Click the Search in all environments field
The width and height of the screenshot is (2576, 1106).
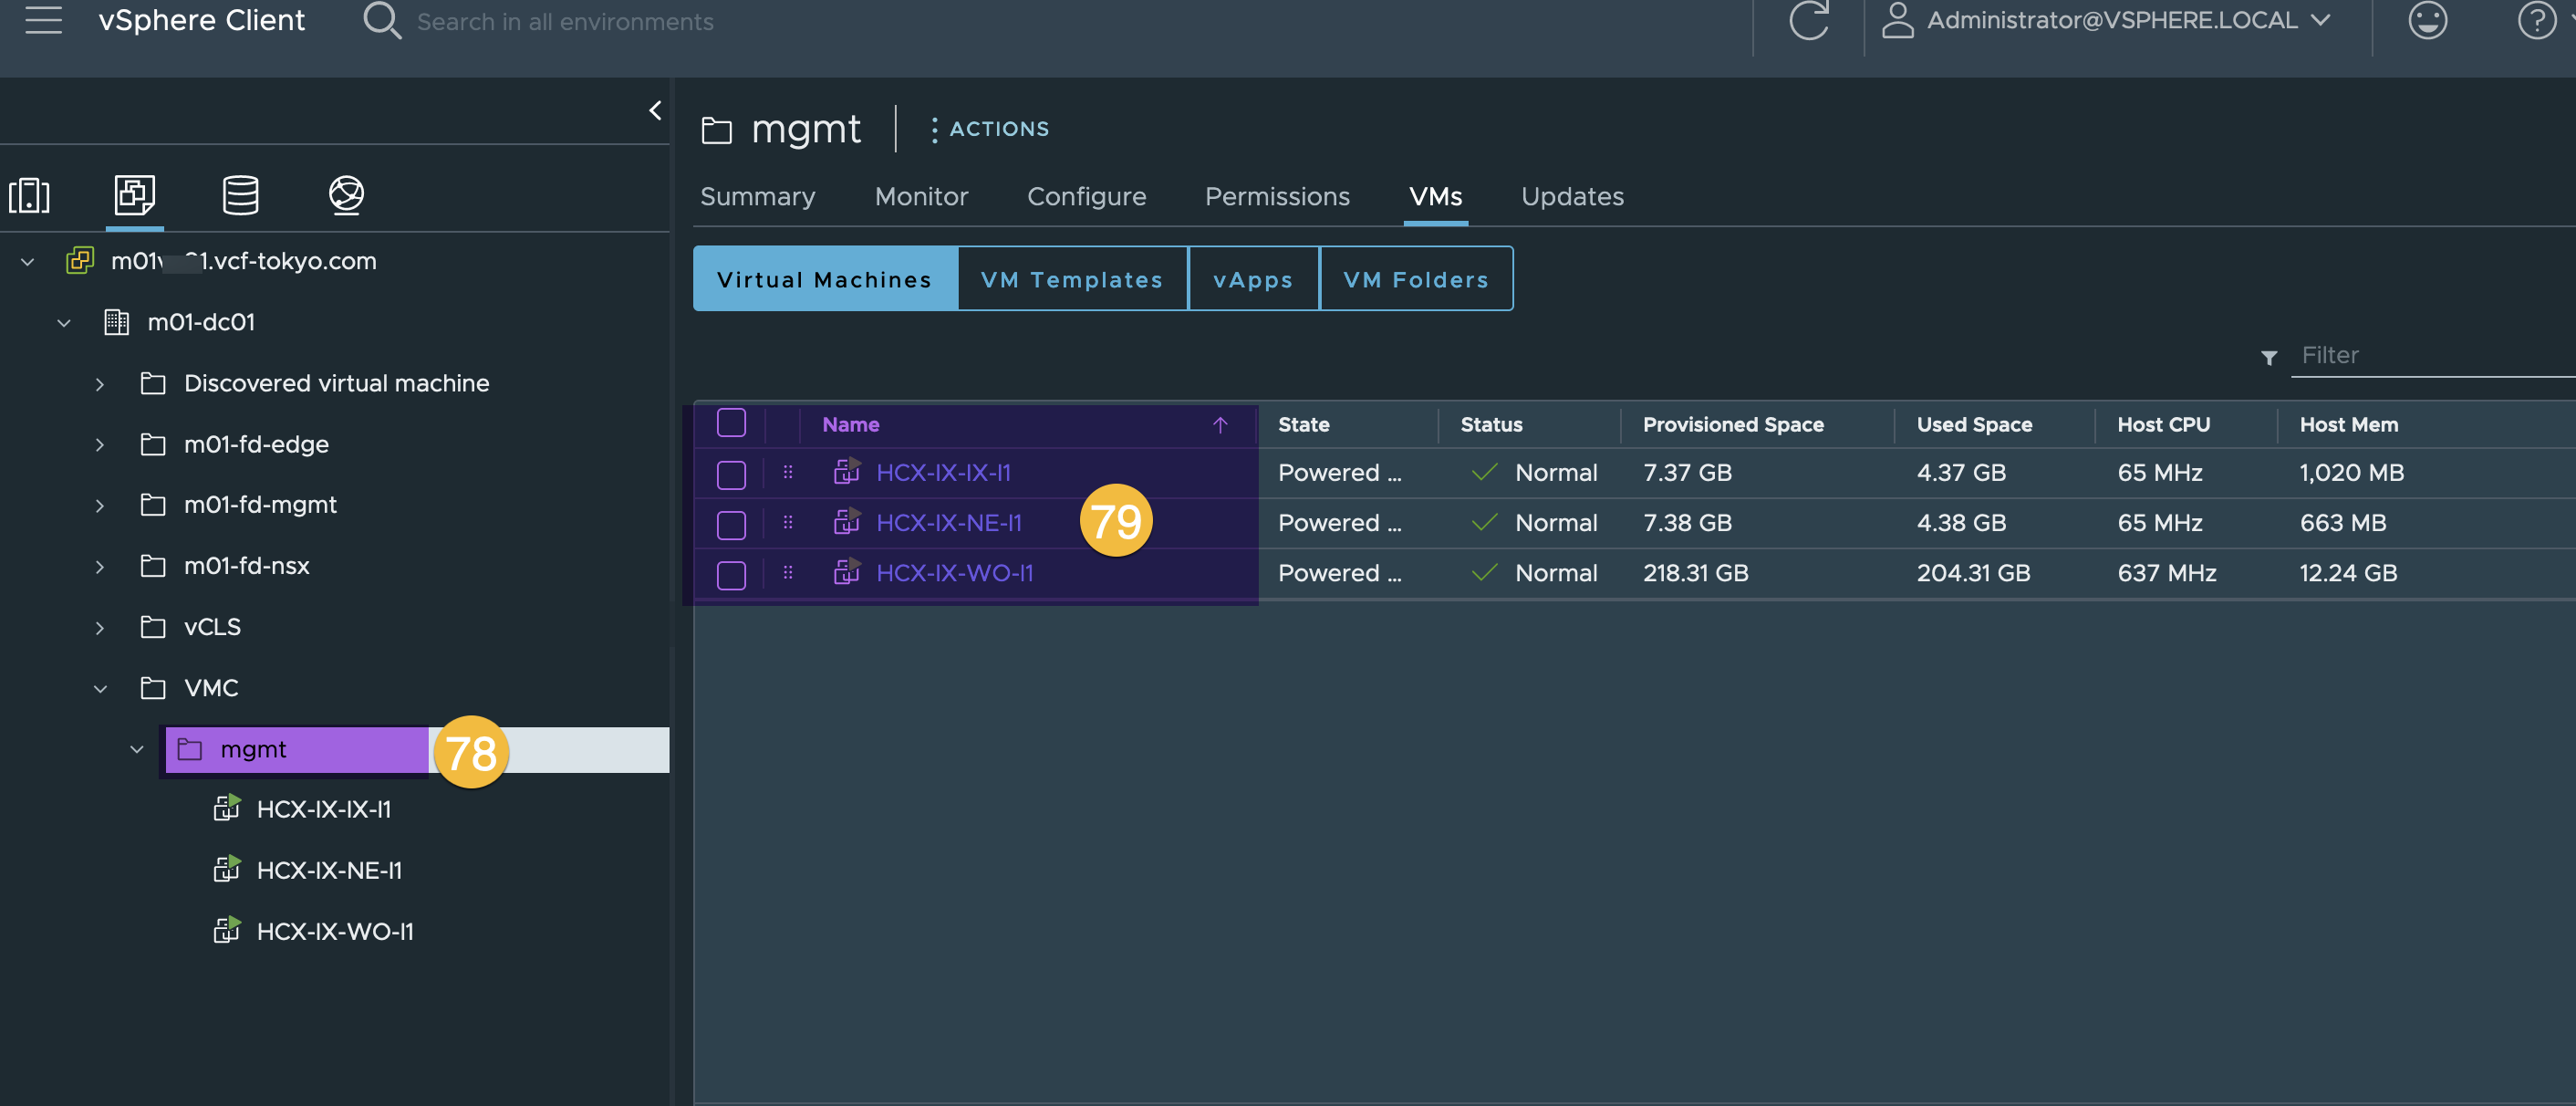click(565, 21)
